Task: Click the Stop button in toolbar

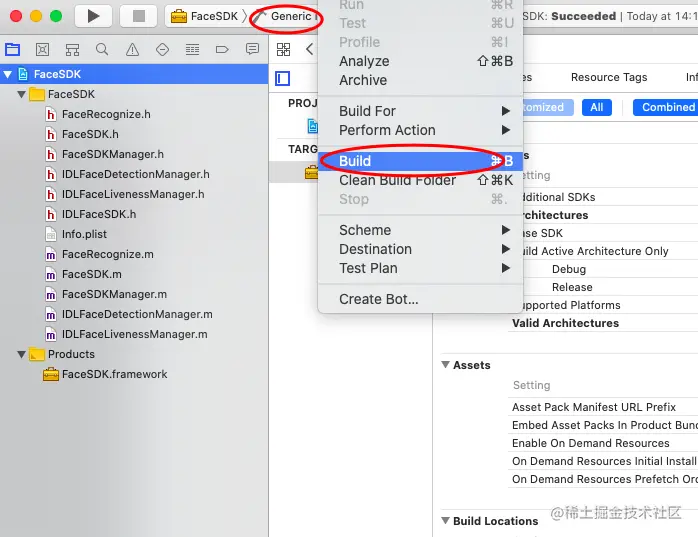Action: (138, 16)
